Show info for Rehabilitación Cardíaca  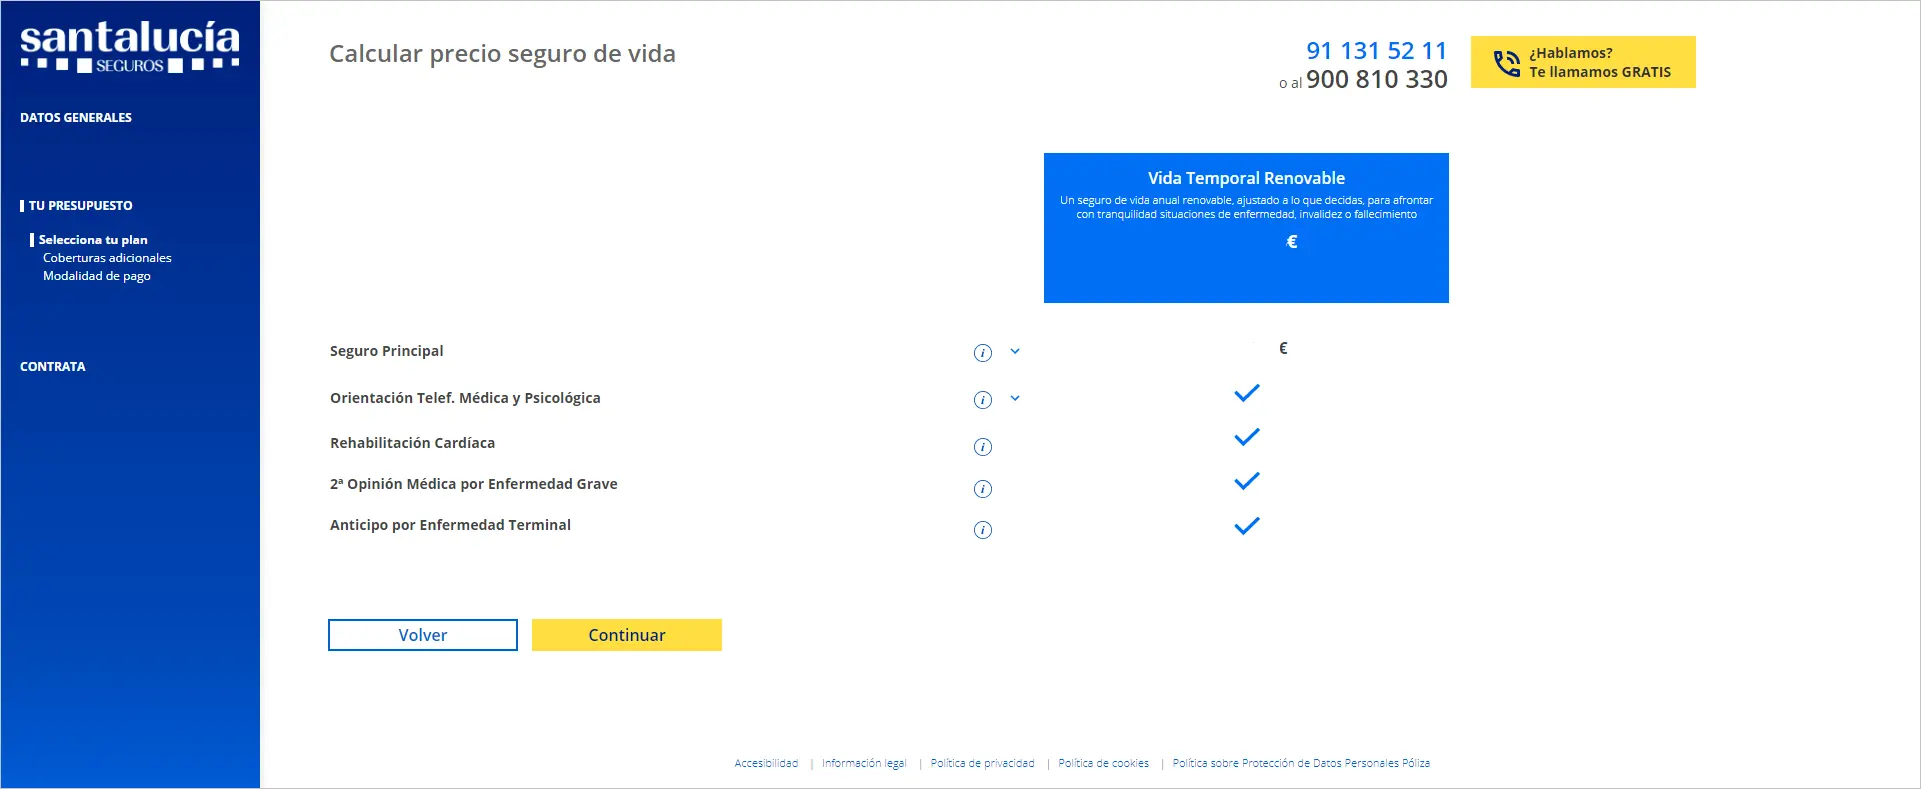(982, 447)
